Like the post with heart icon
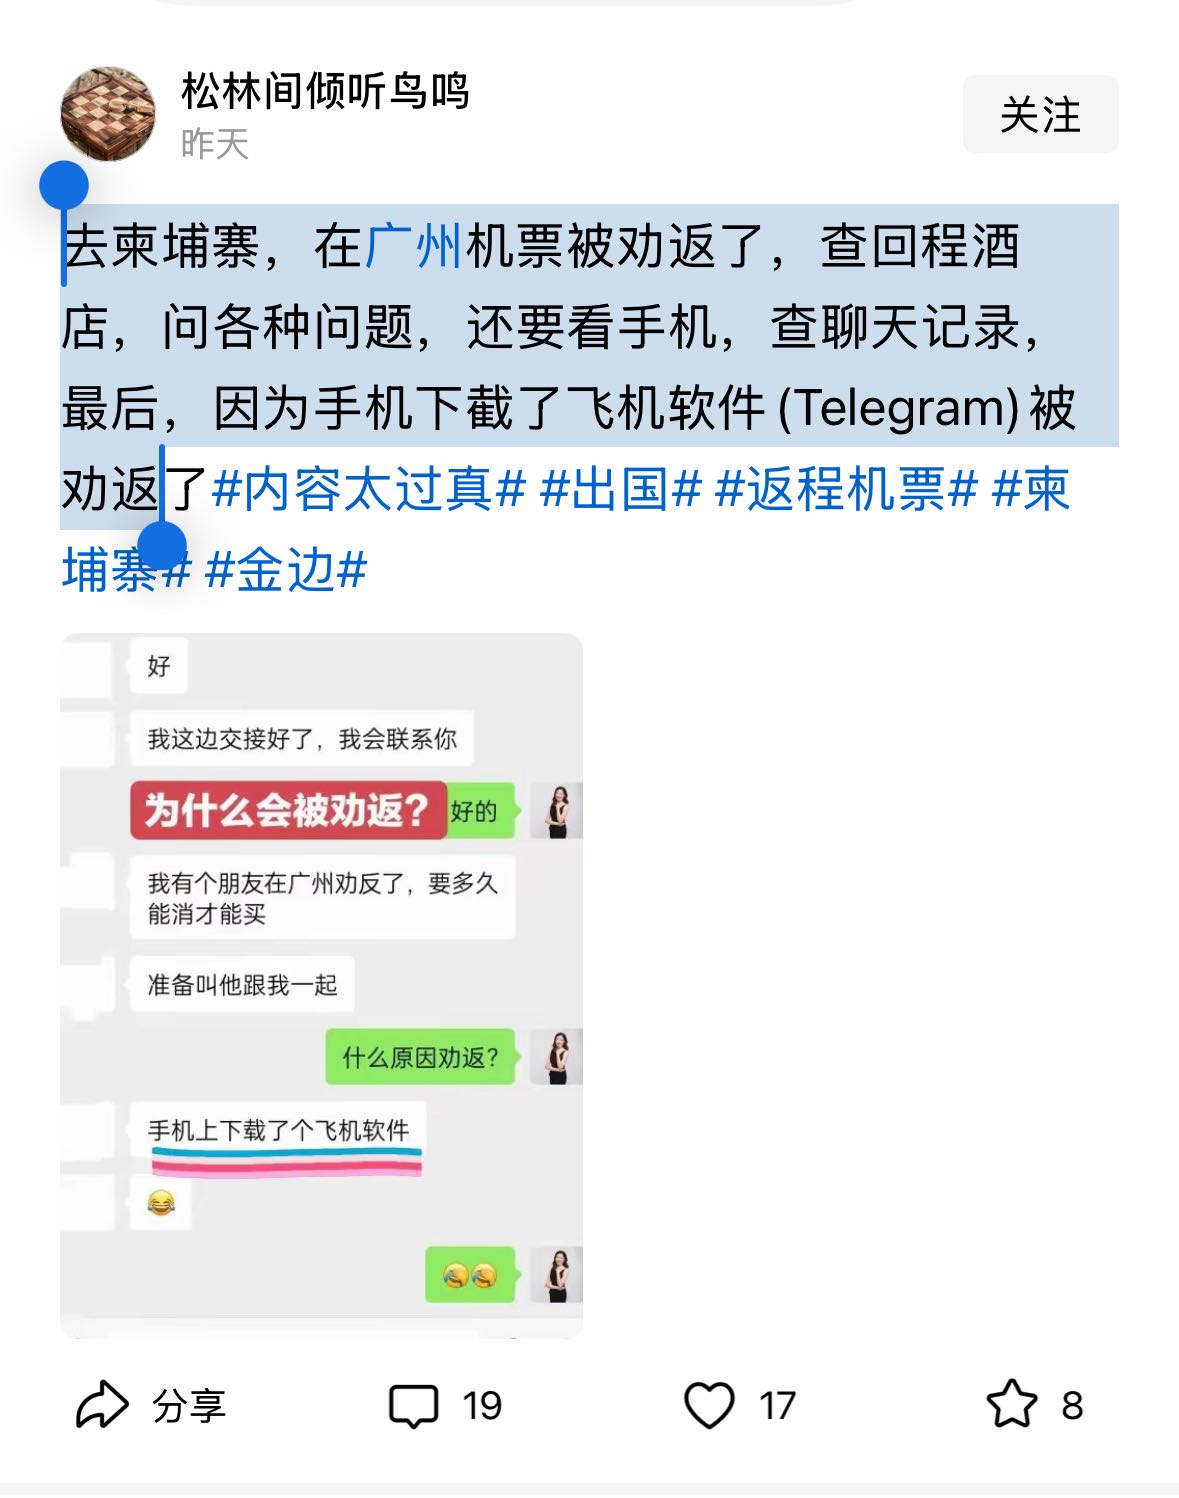 [x=709, y=1405]
